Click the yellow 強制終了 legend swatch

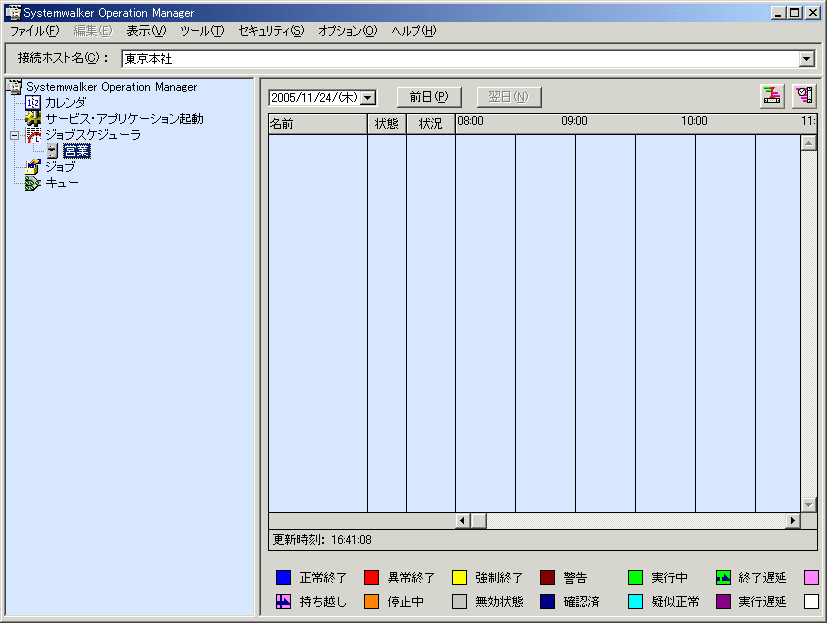459,578
